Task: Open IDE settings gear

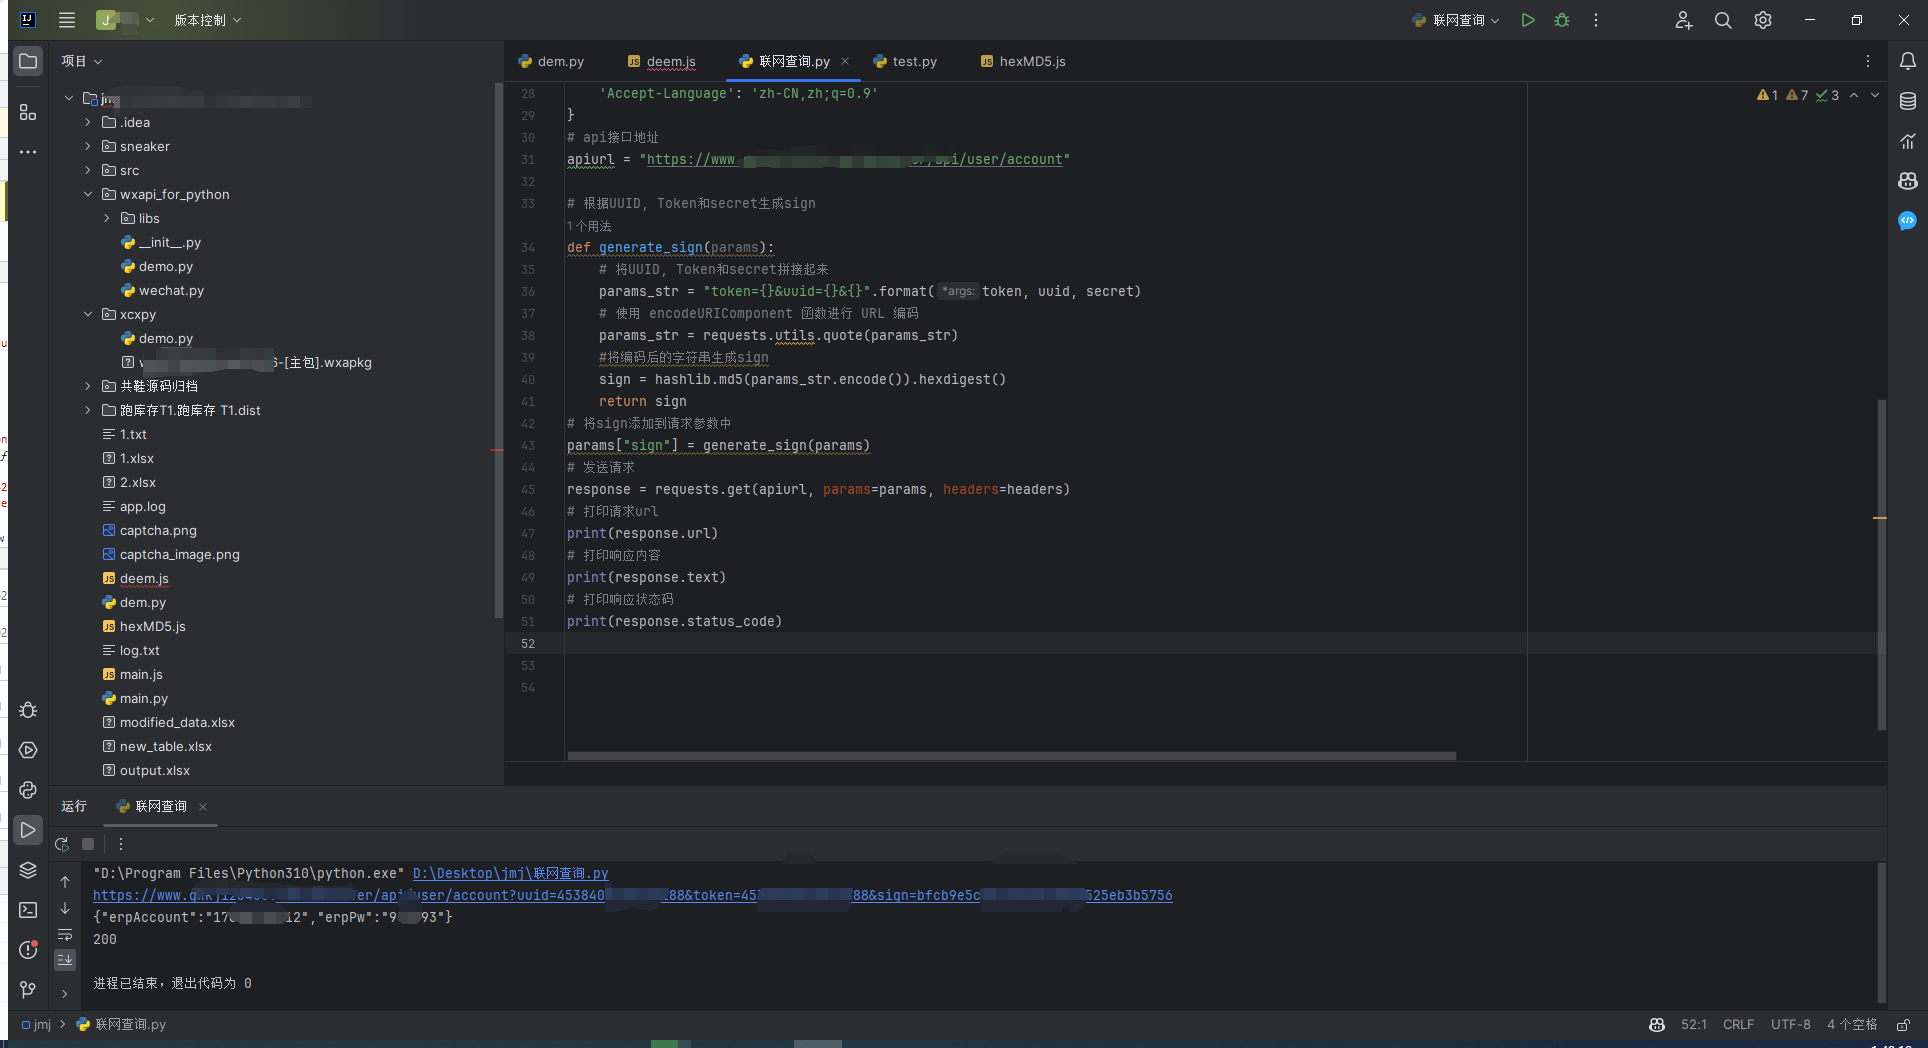Action: pos(1763,20)
